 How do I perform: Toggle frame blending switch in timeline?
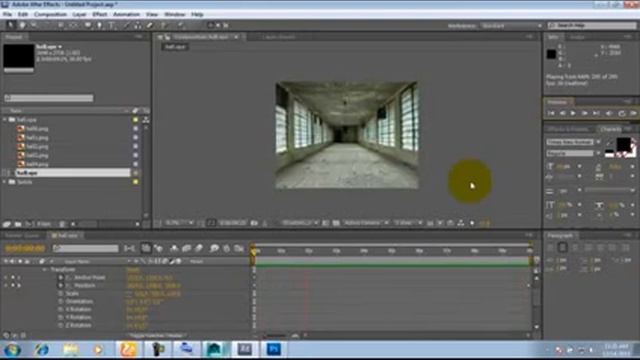tap(186, 248)
